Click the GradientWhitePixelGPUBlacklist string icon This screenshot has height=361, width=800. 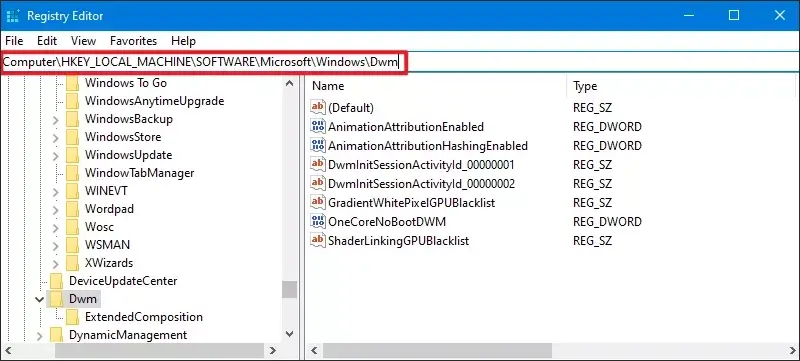pos(318,202)
